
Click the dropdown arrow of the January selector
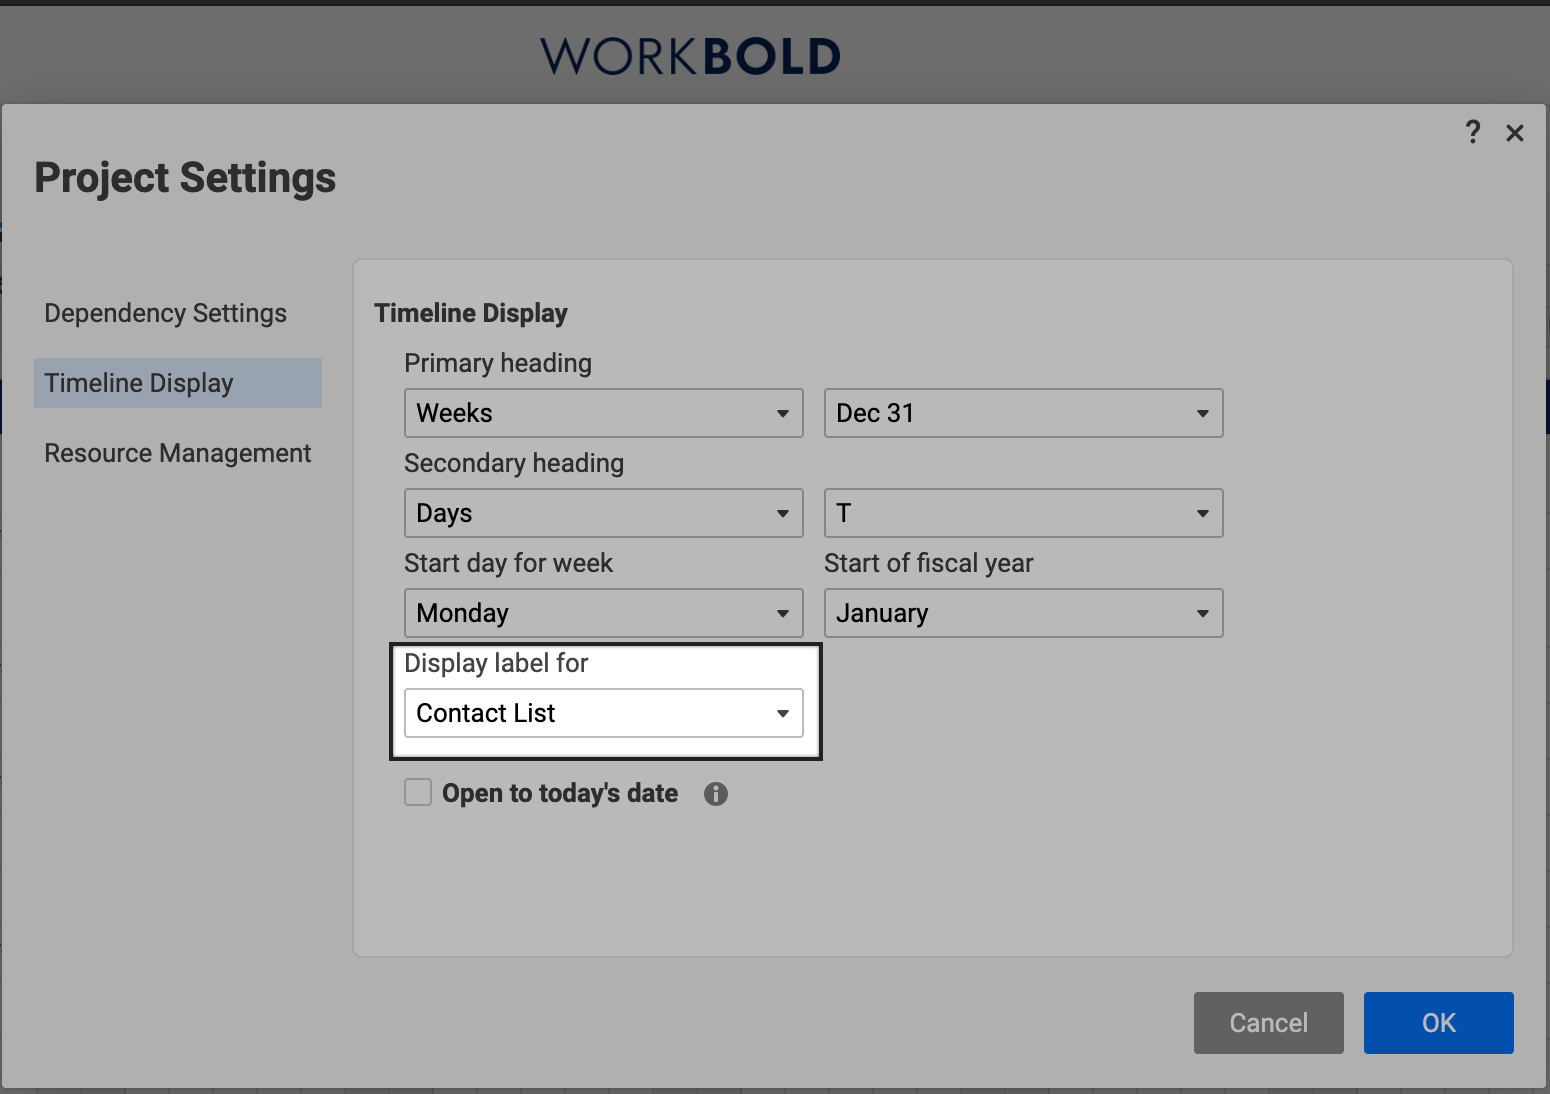(x=1203, y=613)
